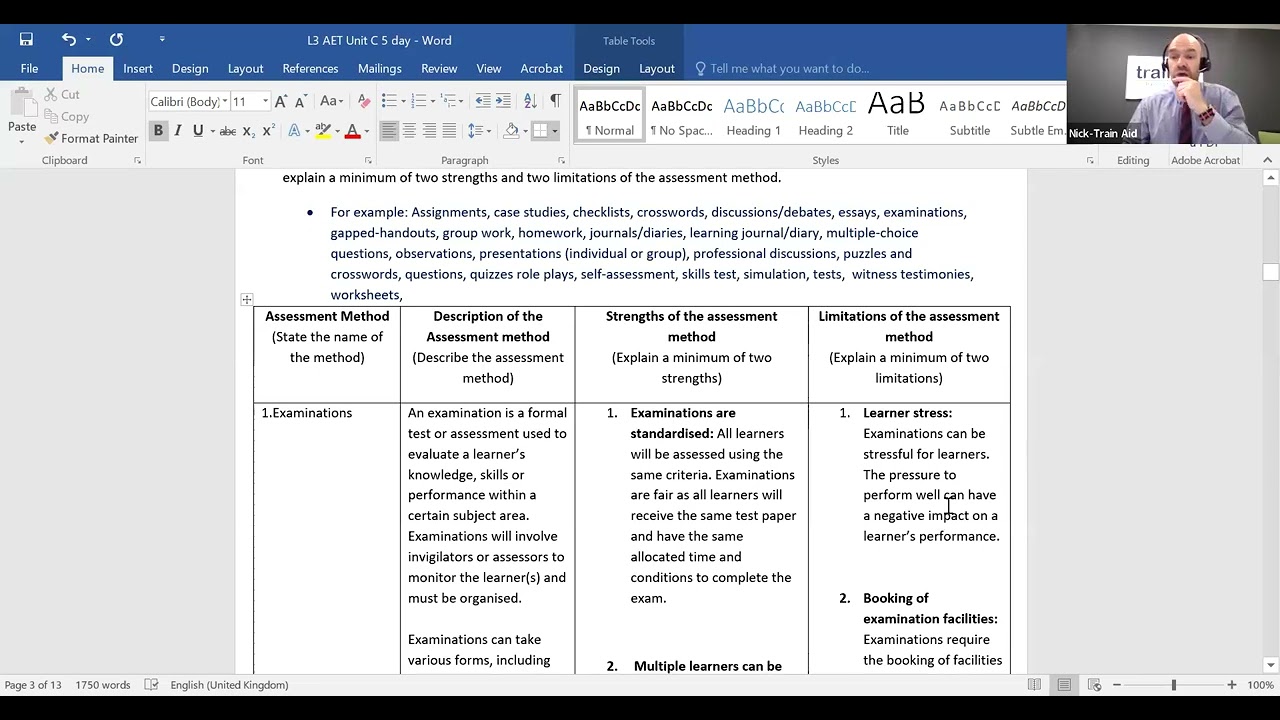Click the Undo arrow
Viewport: 1280px width, 720px height.
[x=68, y=40]
